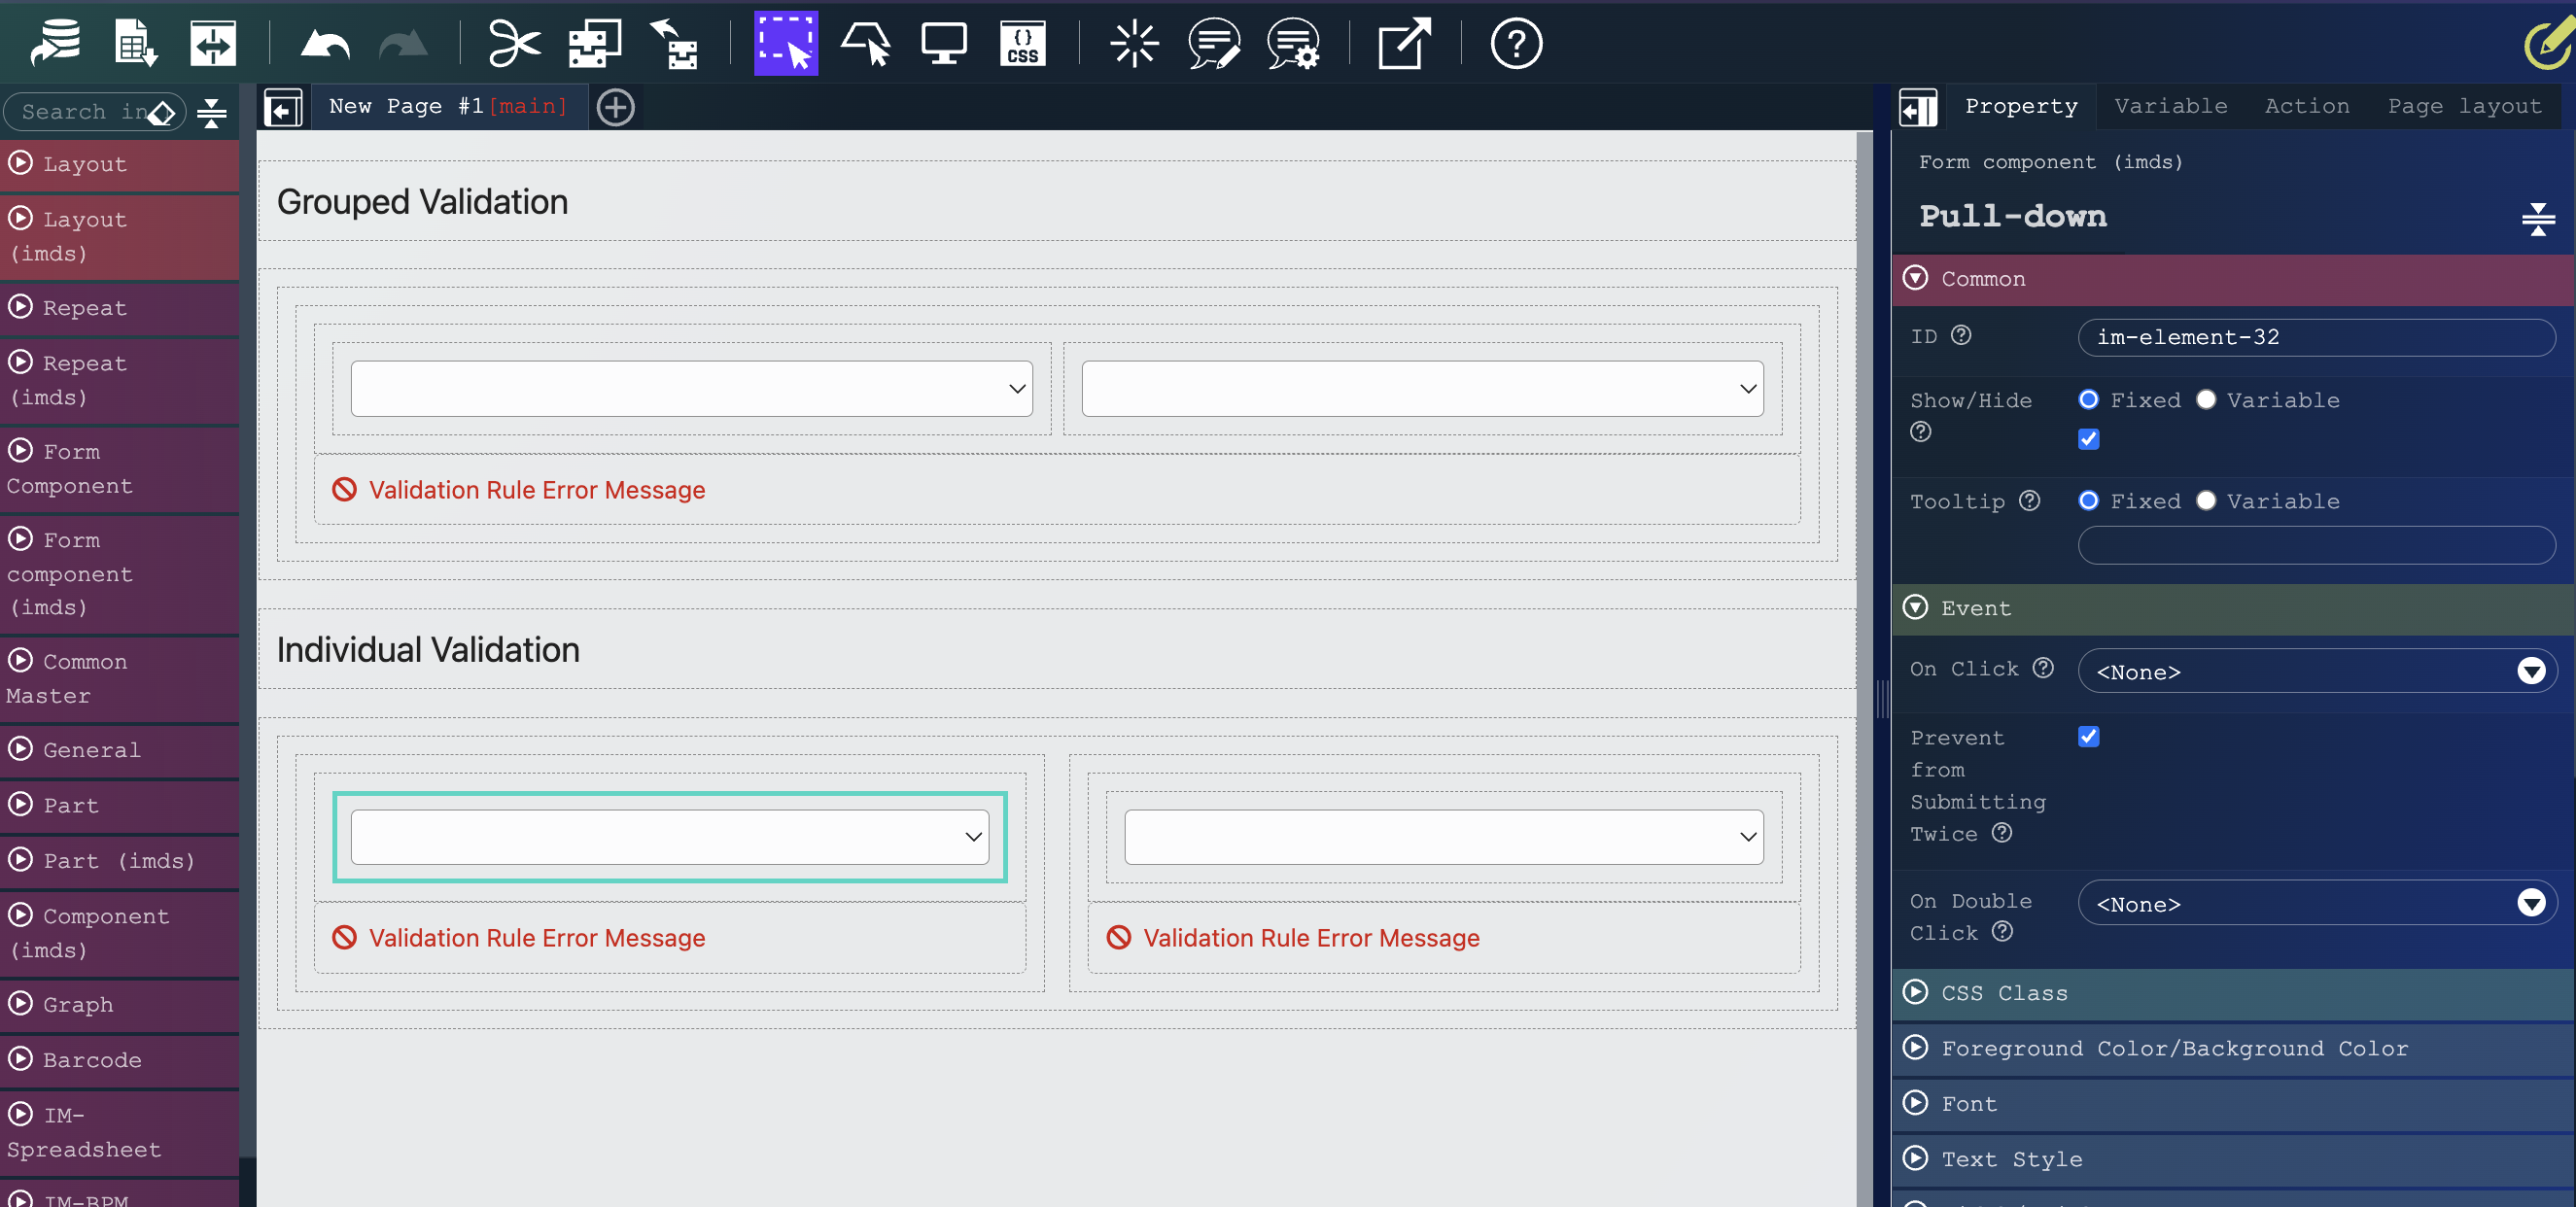2576x1207 pixels.
Task: Click the ID input field
Action: 2316,337
